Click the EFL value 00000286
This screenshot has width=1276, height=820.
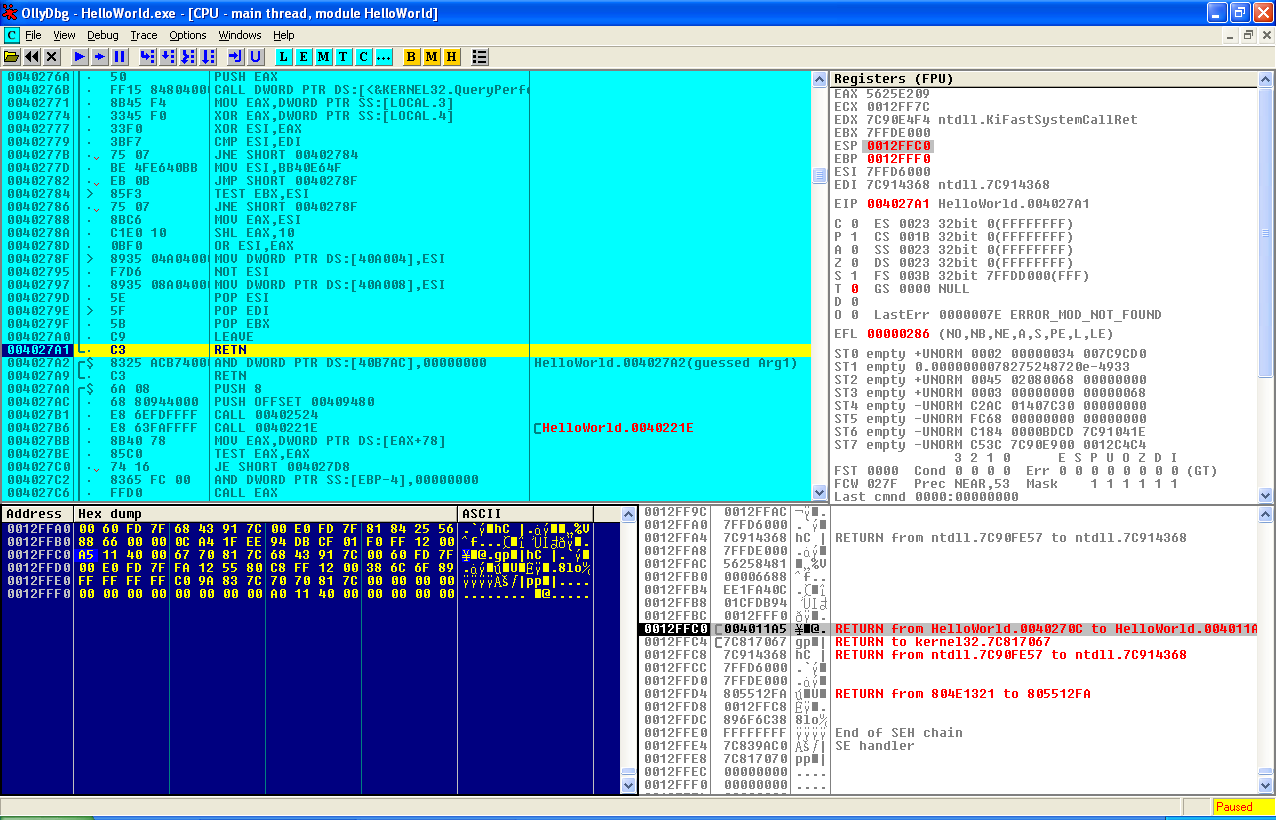click(898, 334)
